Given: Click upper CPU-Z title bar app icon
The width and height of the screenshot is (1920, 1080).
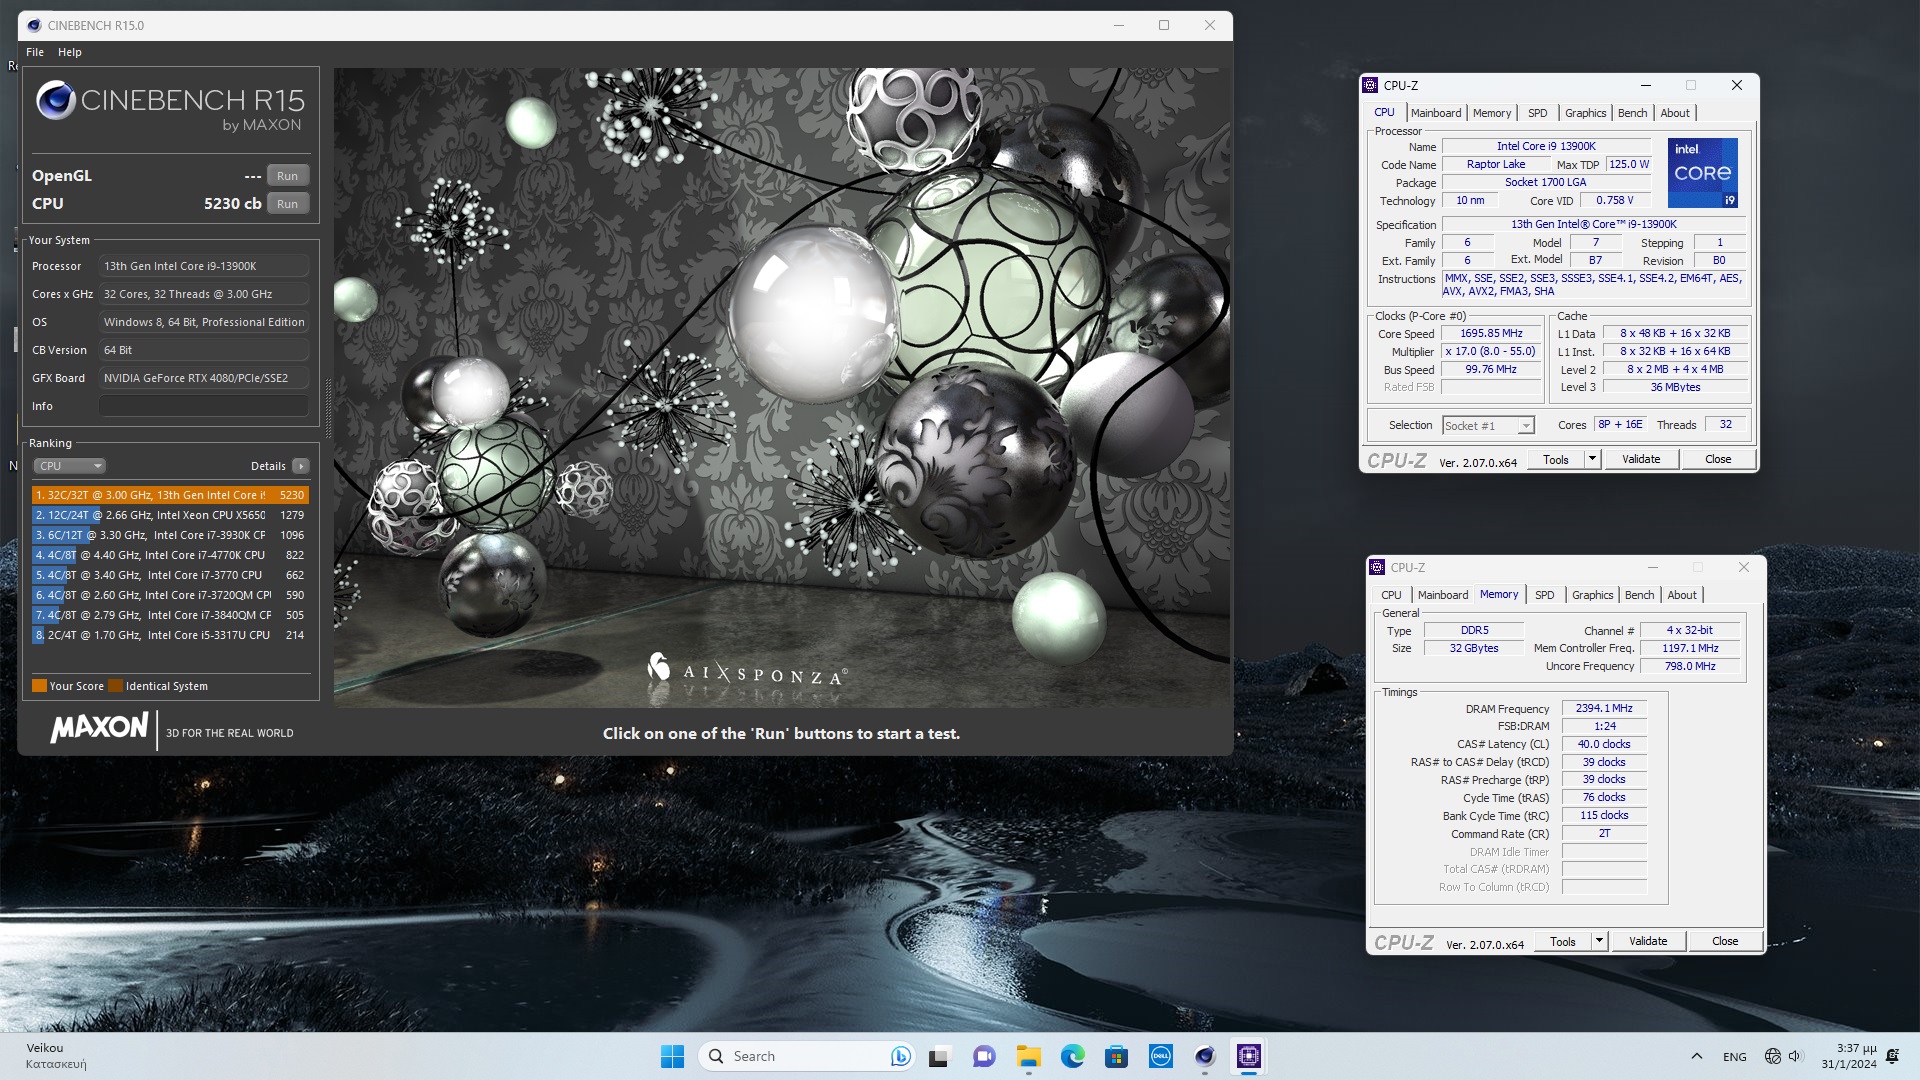Looking at the screenshot, I should [1371, 86].
